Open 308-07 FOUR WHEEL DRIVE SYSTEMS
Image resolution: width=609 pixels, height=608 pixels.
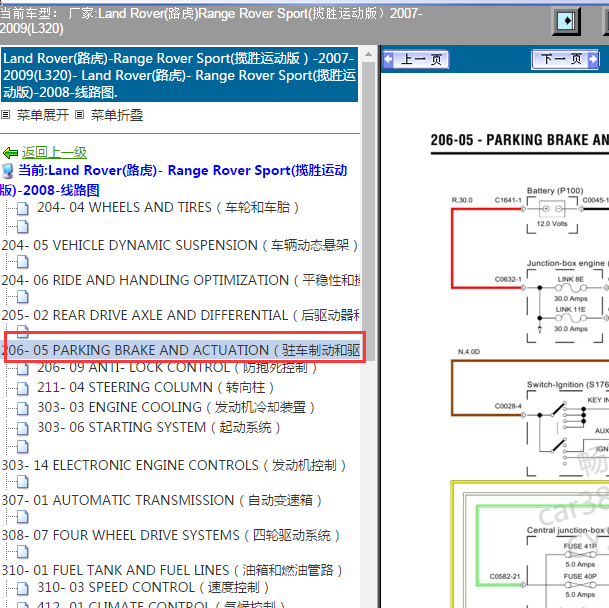point(171,535)
